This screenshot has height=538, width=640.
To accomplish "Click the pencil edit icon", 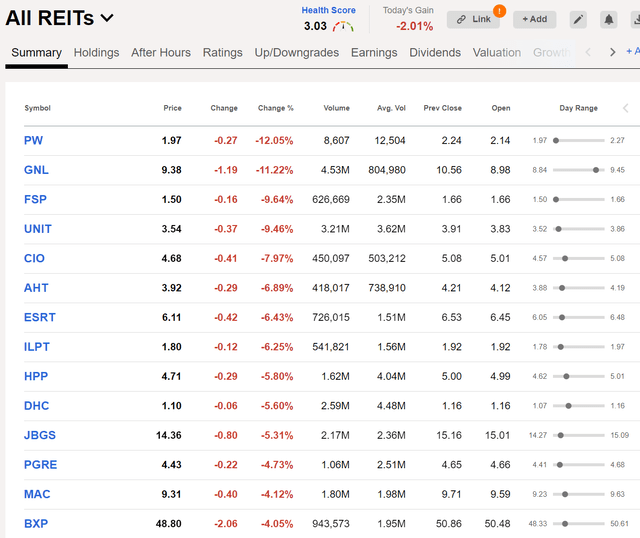I will point(578,19).
